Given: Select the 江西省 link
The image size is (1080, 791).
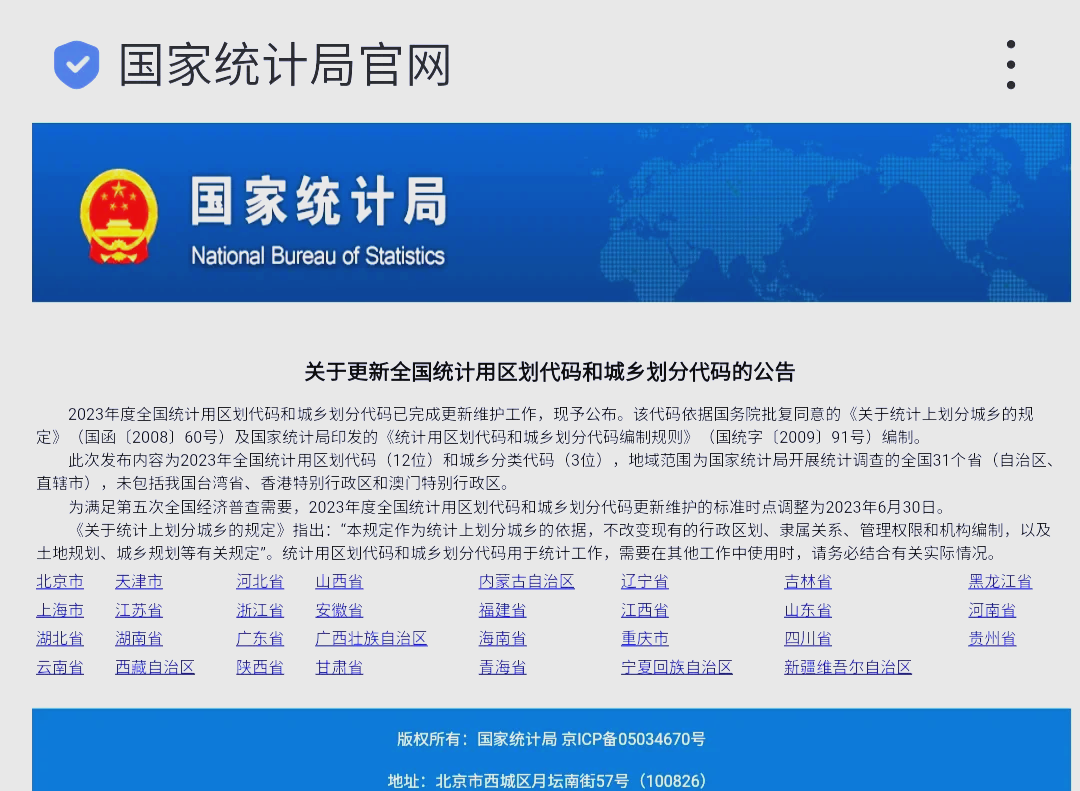Looking at the screenshot, I should [x=645, y=610].
